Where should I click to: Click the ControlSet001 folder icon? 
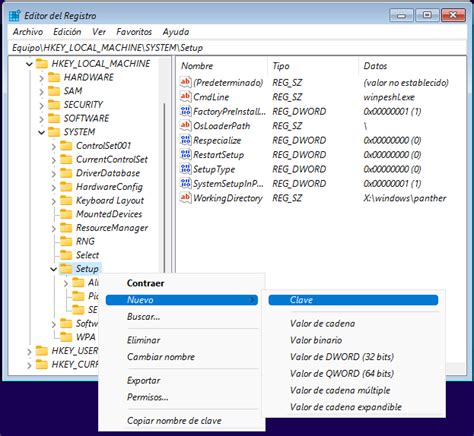(x=66, y=146)
